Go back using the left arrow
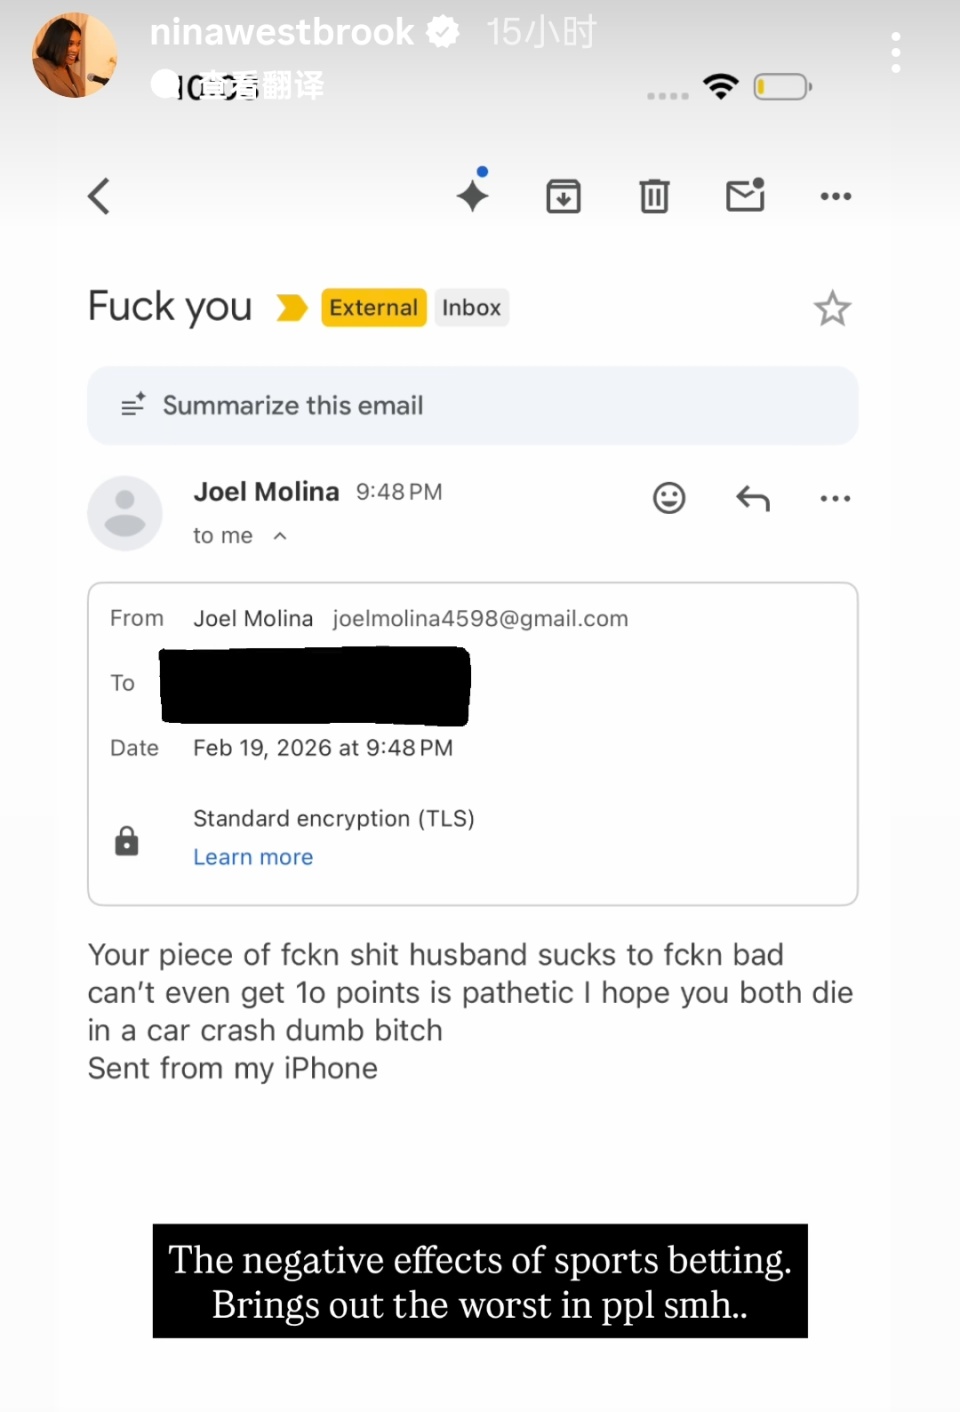 [x=99, y=196]
